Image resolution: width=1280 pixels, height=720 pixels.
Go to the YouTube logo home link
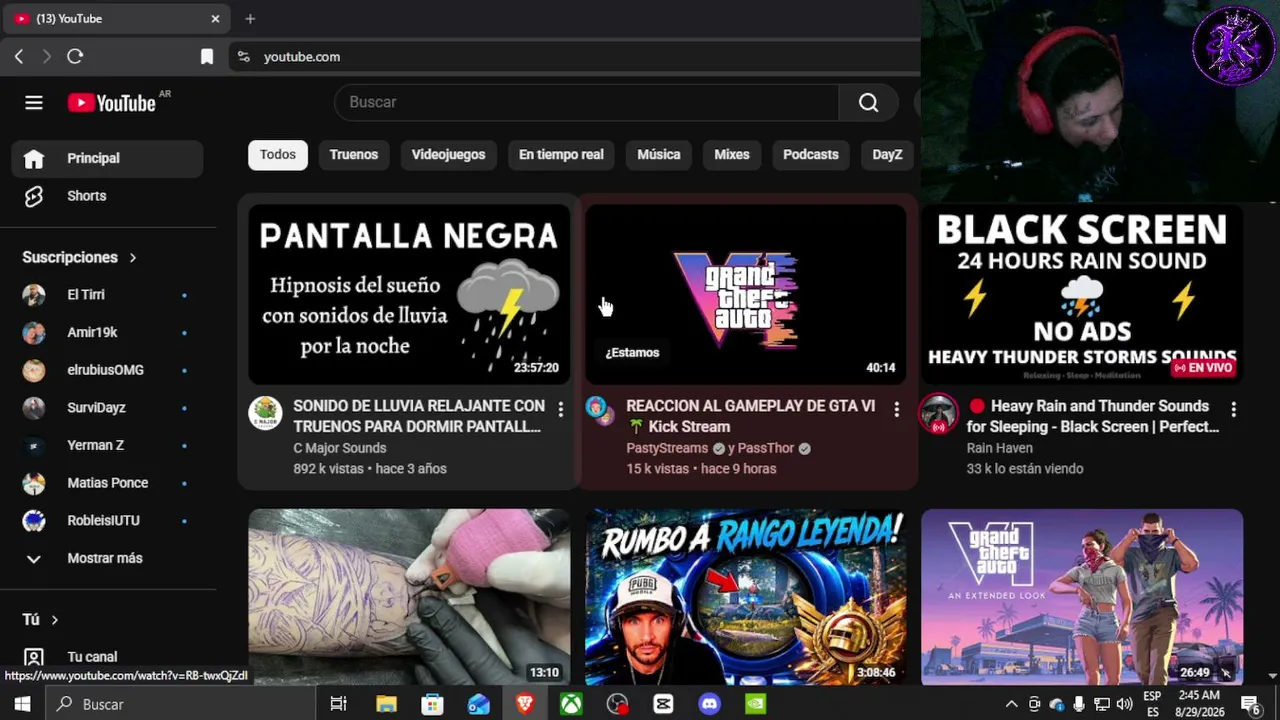click(112, 103)
